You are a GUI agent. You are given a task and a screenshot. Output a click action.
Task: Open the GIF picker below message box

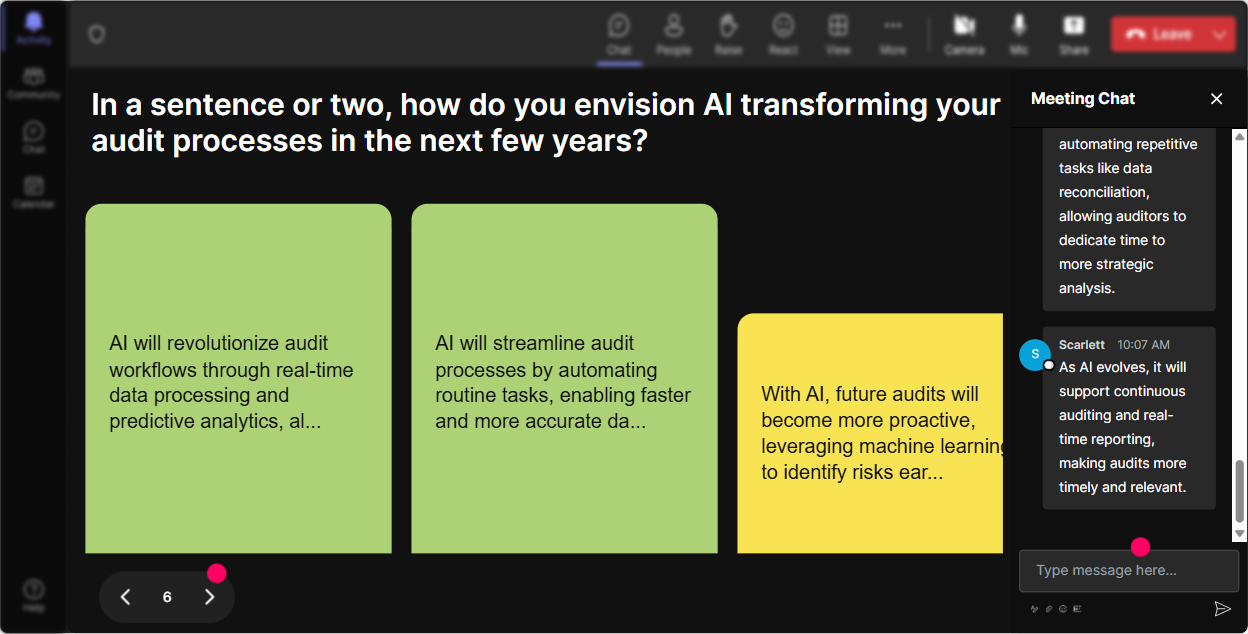click(x=1077, y=608)
